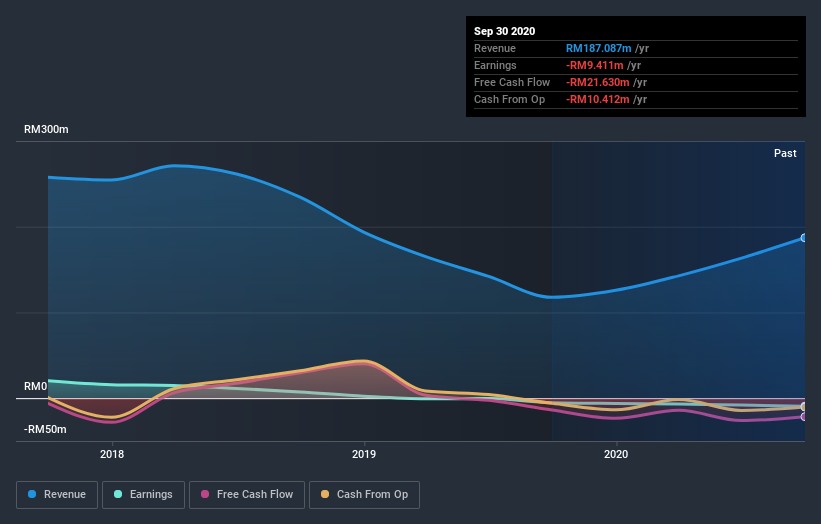Image resolution: width=821 pixels, height=524 pixels.
Task: Click the -RM10.412m cash from op value
Action: 597,99
